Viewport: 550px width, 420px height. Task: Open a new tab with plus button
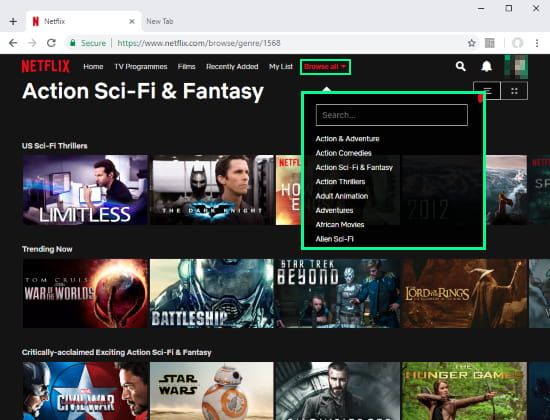pos(13,21)
